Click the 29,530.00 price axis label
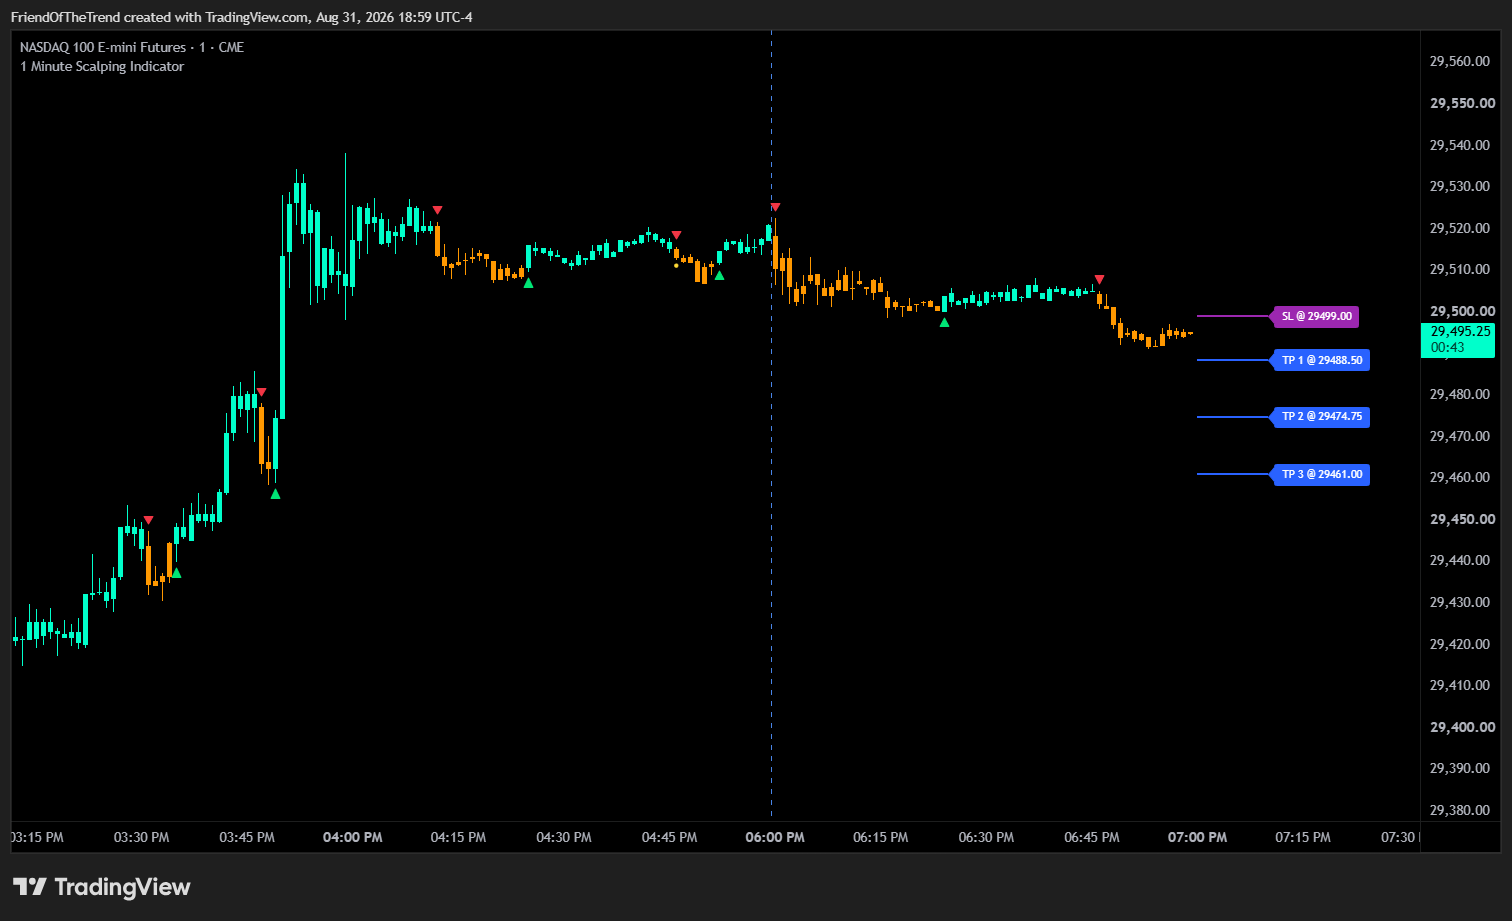This screenshot has height=921, width=1512. [x=1460, y=186]
